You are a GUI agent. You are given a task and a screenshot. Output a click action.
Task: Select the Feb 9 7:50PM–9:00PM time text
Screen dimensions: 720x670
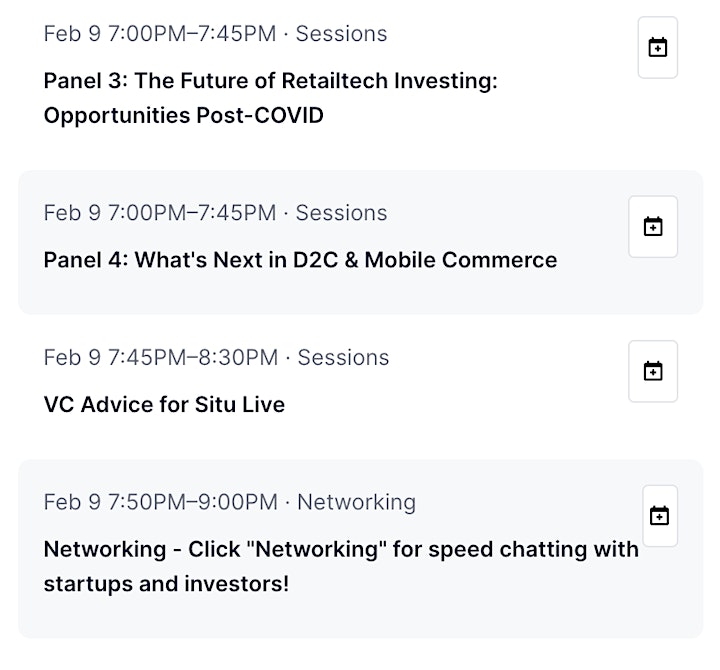pos(161,502)
